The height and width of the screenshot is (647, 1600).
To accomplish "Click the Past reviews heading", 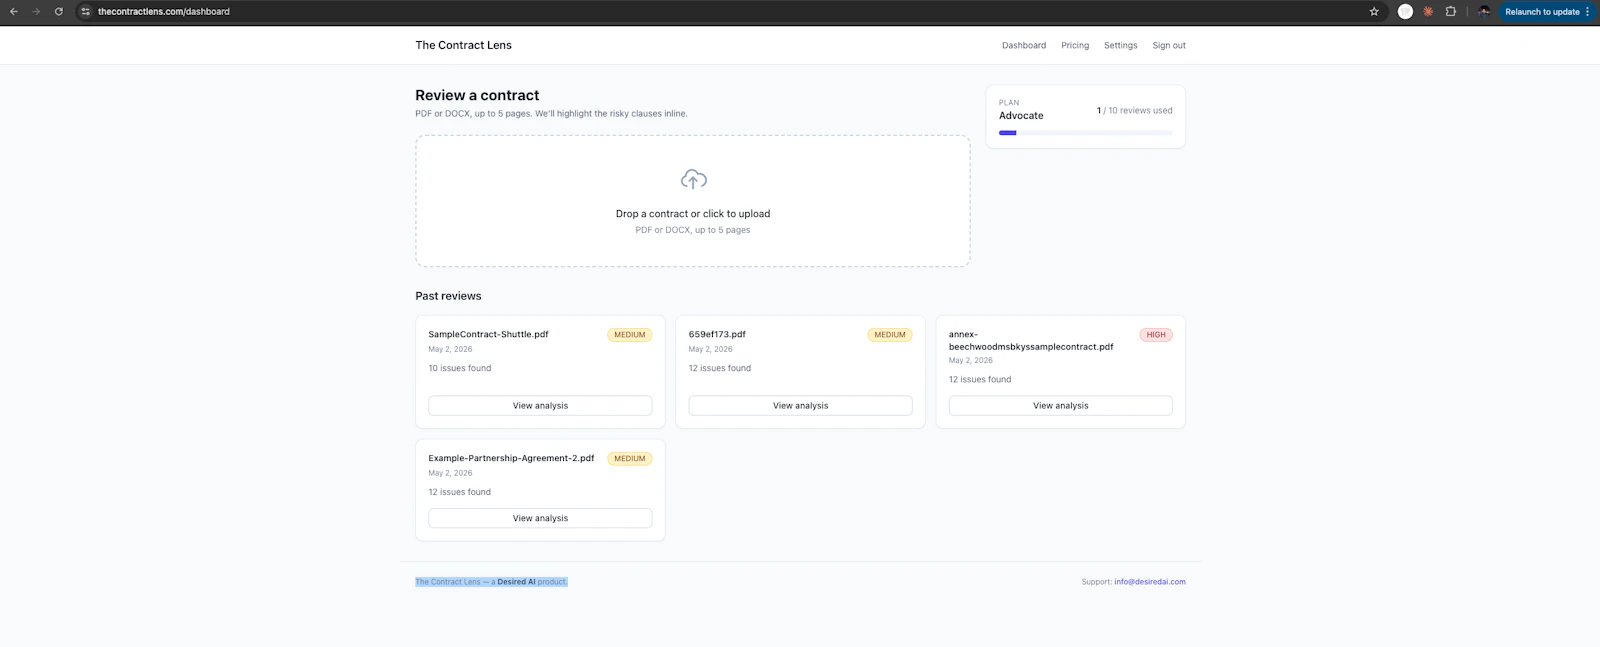I will (x=448, y=296).
